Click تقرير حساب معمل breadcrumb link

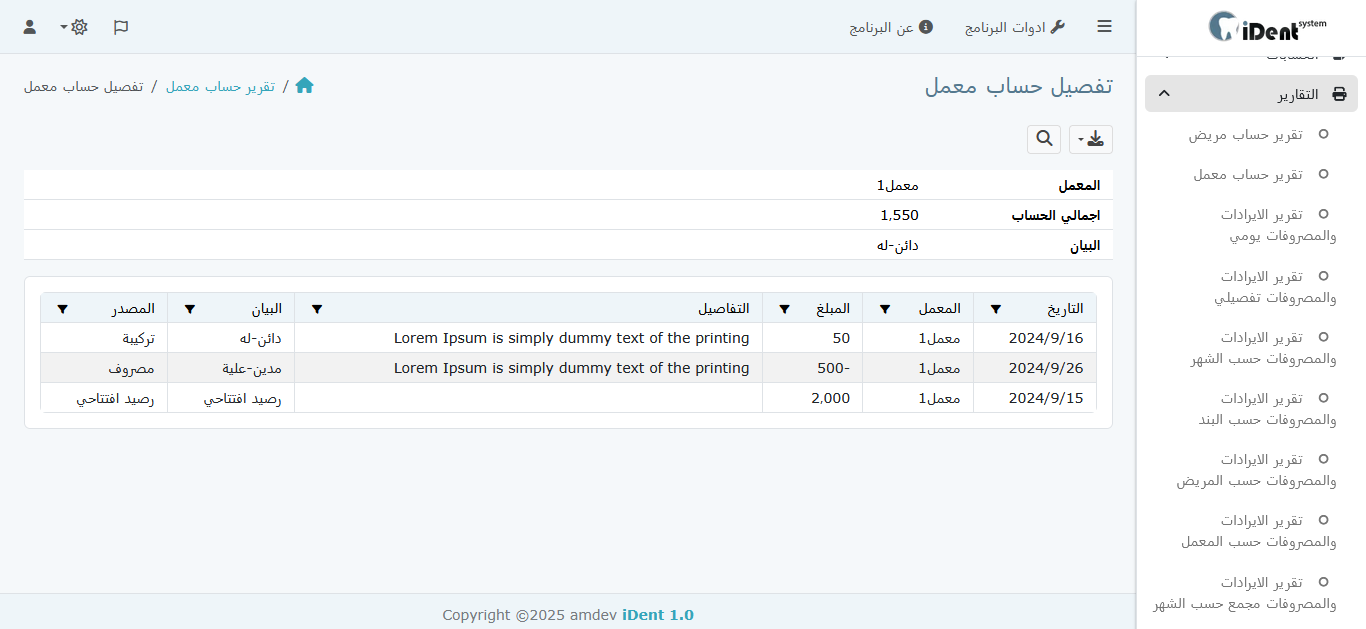(220, 86)
